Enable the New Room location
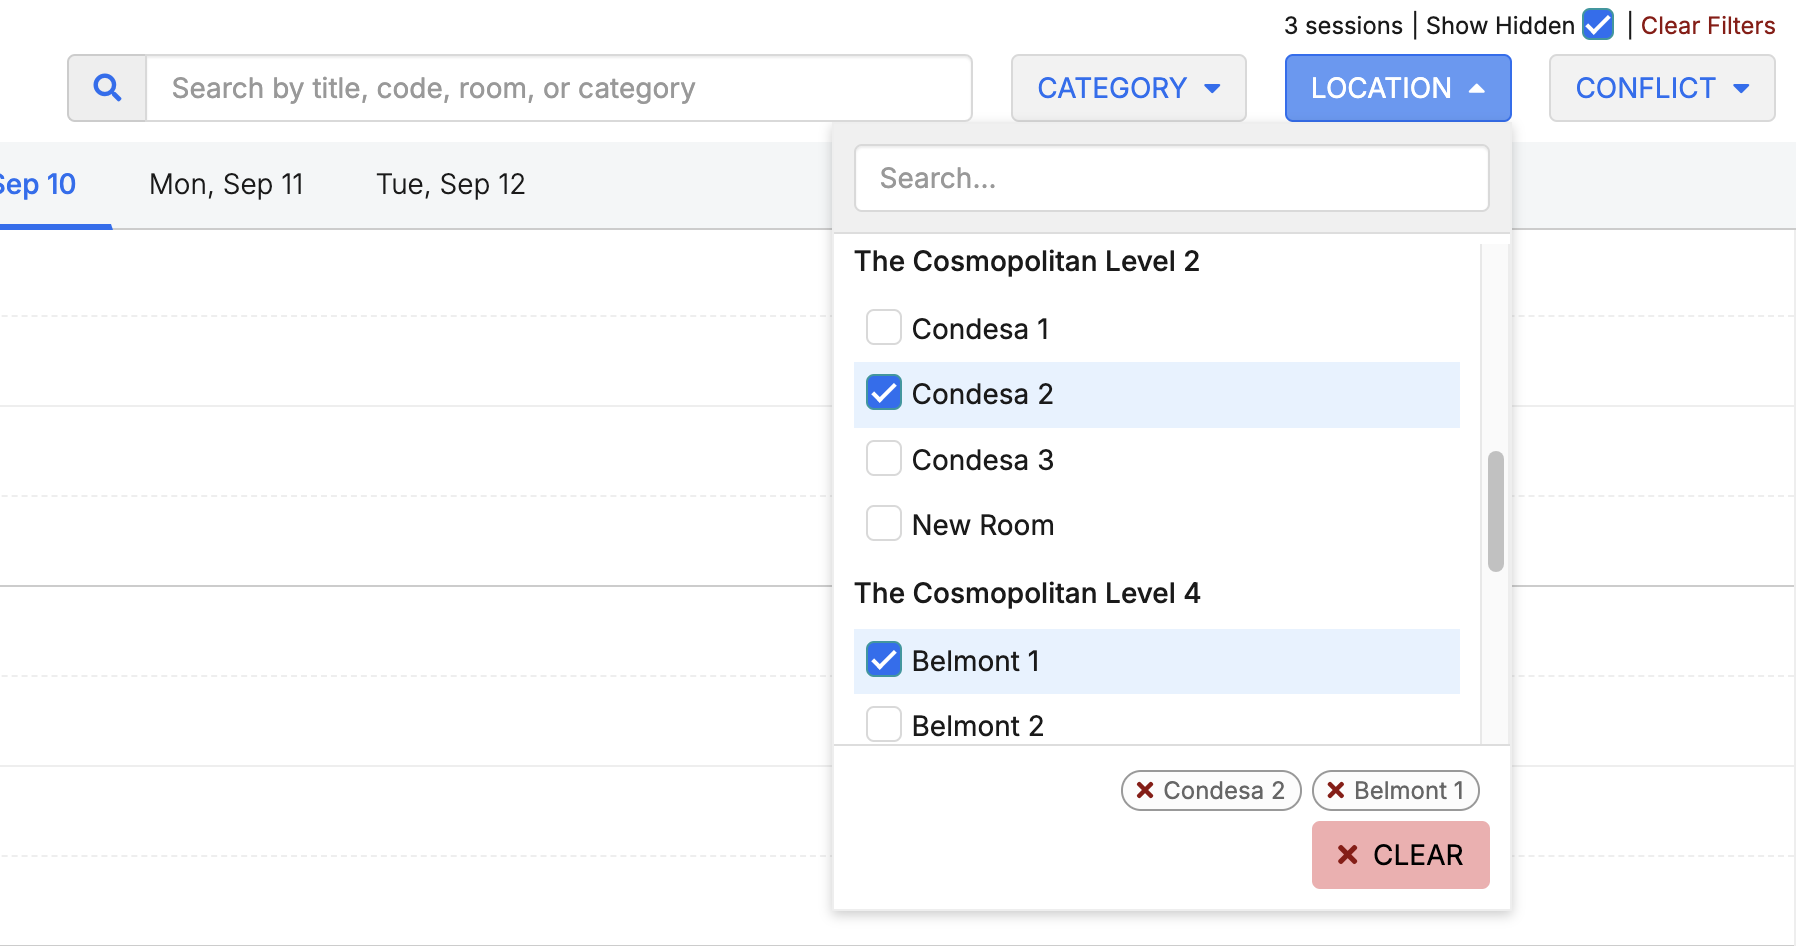Viewport: 1804px width, 946px height. (883, 524)
